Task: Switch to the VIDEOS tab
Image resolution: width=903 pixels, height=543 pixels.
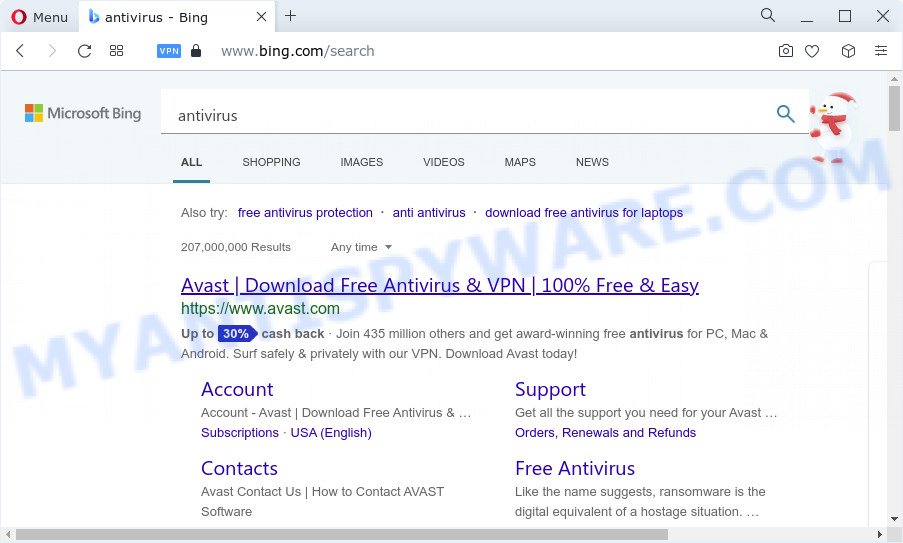Action: click(x=443, y=162)
